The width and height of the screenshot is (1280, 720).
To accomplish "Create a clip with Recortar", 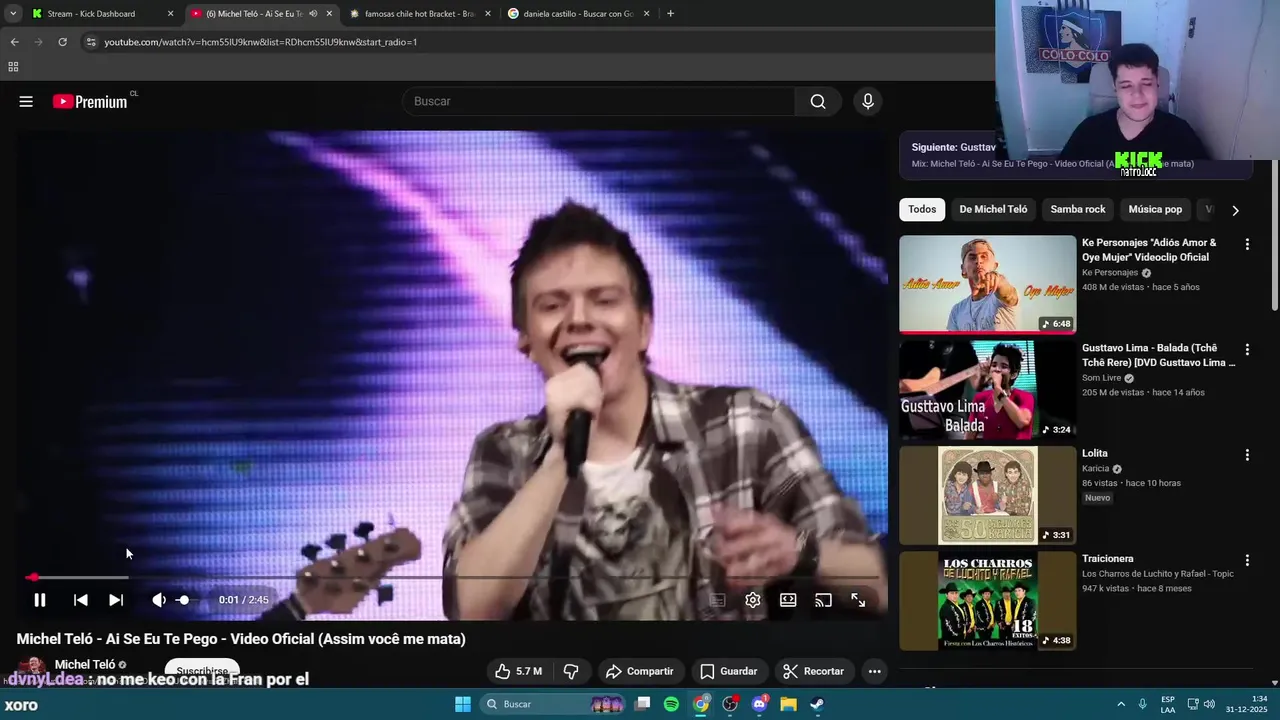I will tap(814, 671).
